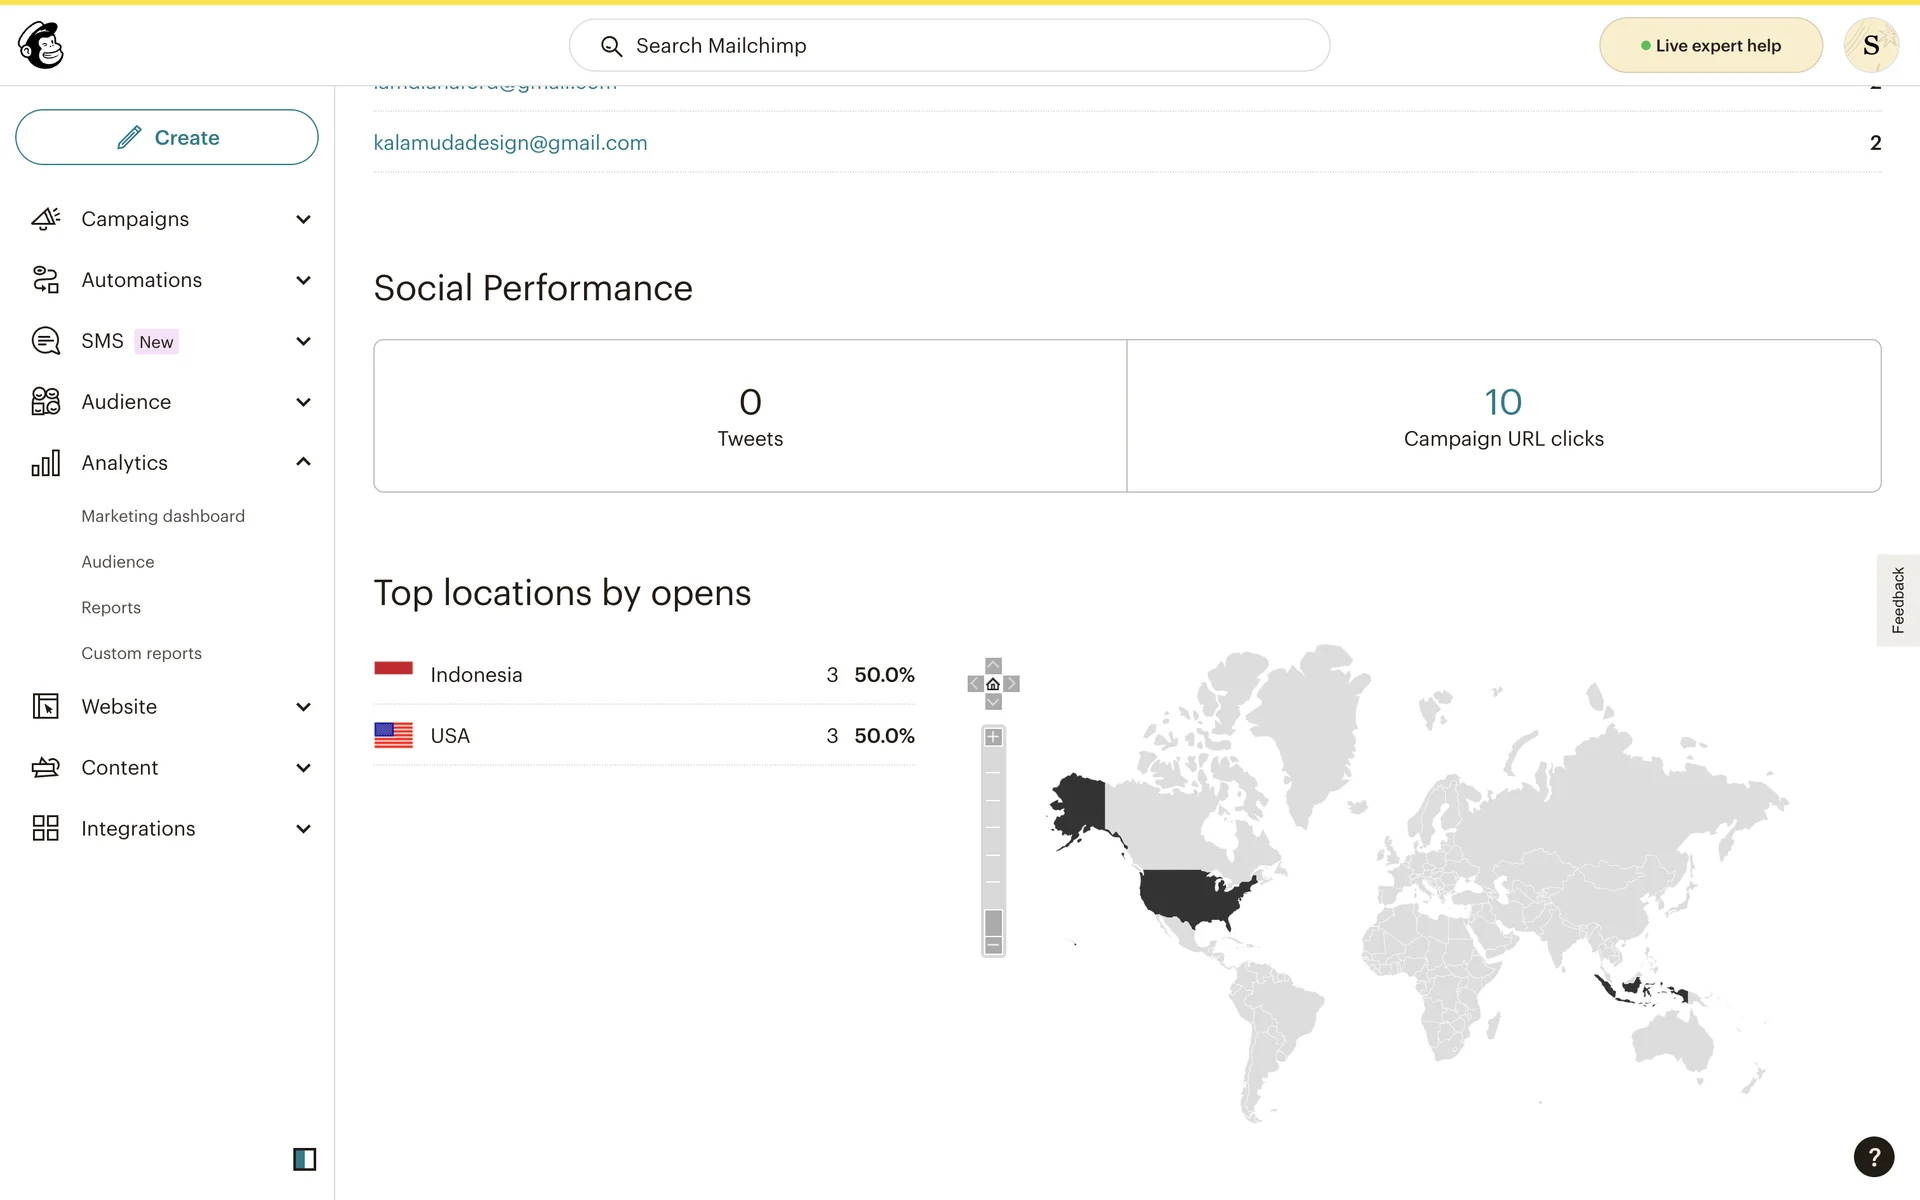Open kalamudadesign@gmail.com subscriber link
Screen dimensions: 1920x1200
click(510, 143)
